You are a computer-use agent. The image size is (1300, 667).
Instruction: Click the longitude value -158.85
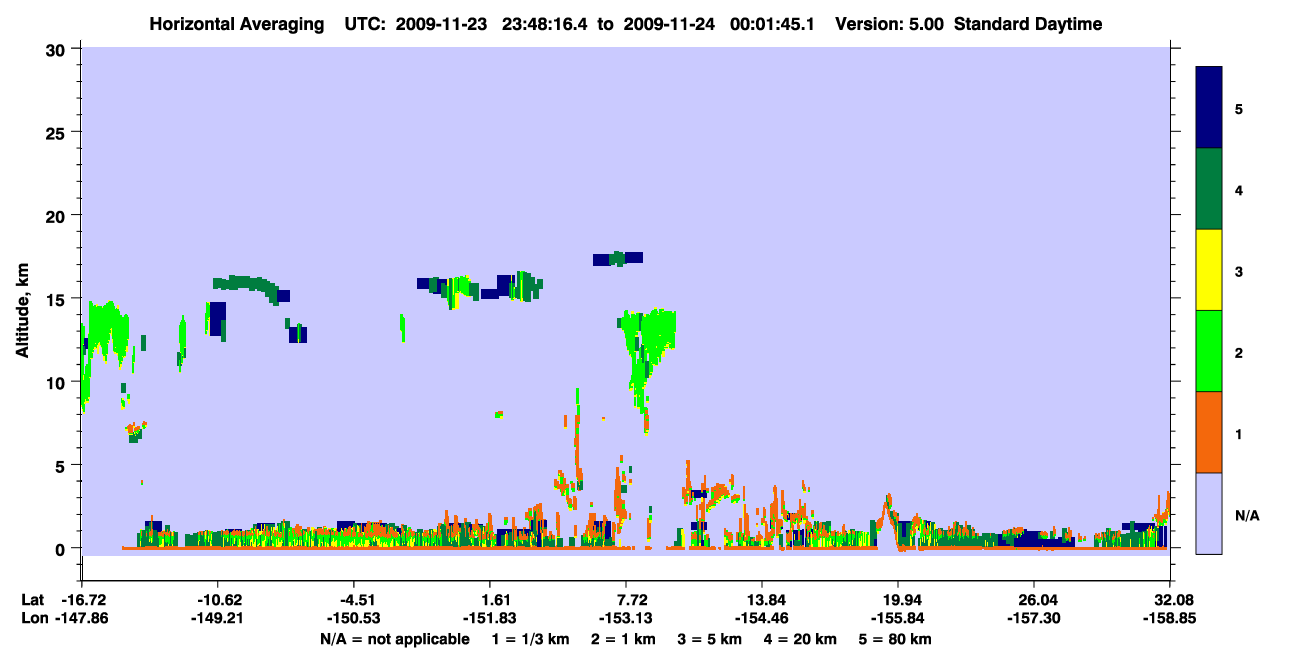point(1170,618)
